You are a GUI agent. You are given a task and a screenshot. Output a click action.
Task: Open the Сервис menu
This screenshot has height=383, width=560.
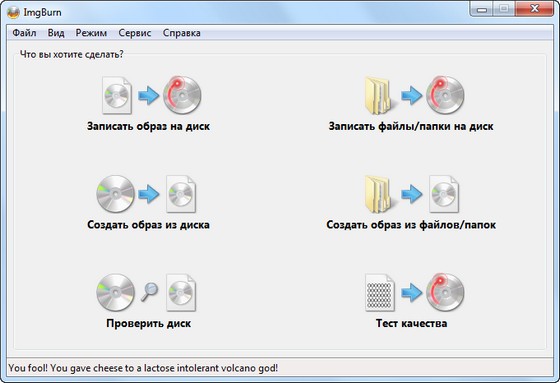coord(135,33)
